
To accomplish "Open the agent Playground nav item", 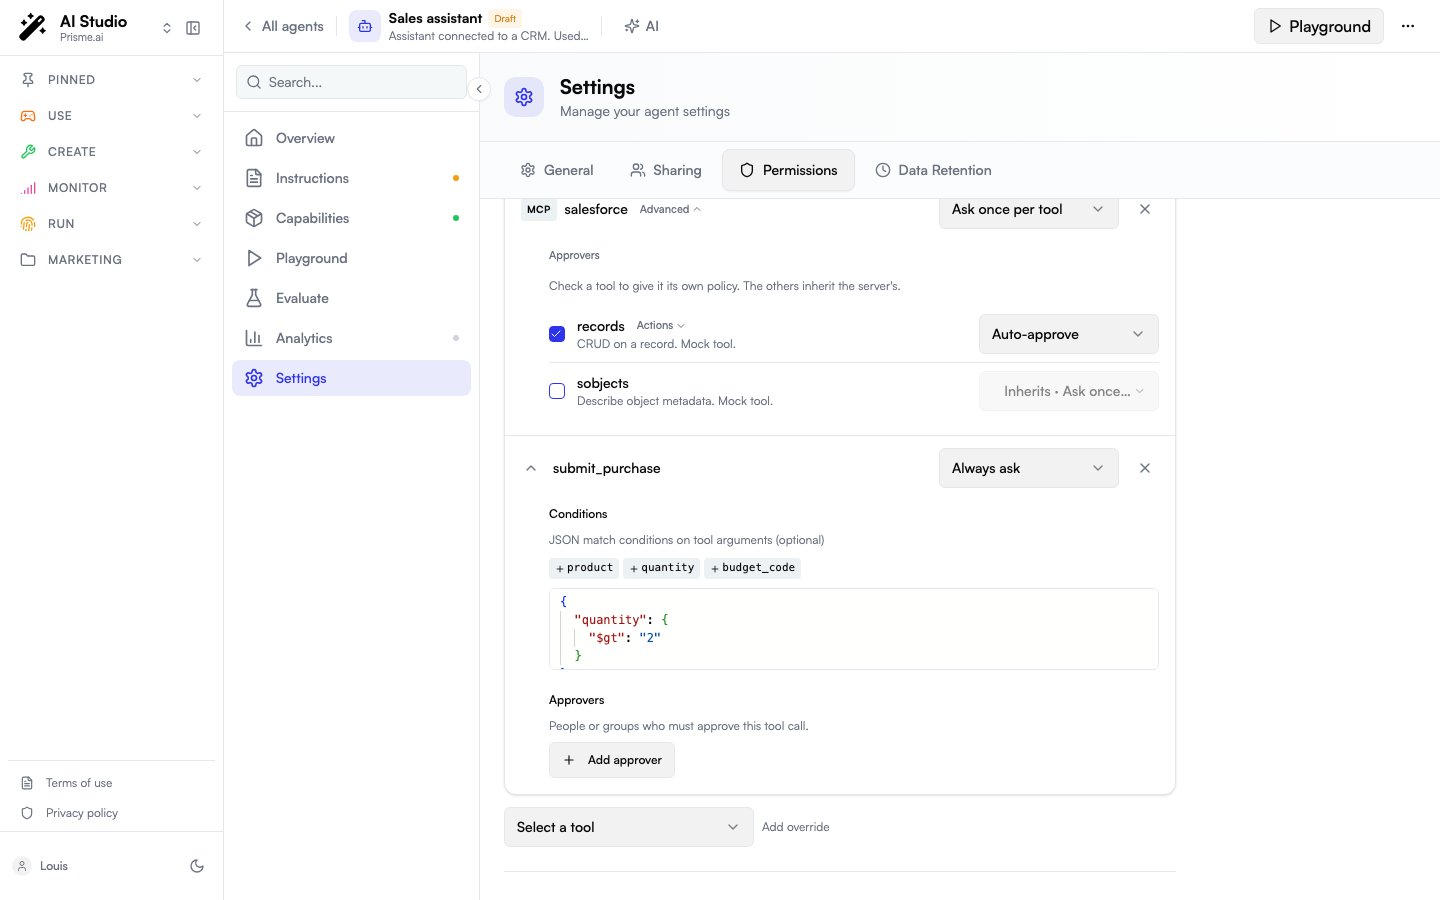I will [x=351, y=258].
